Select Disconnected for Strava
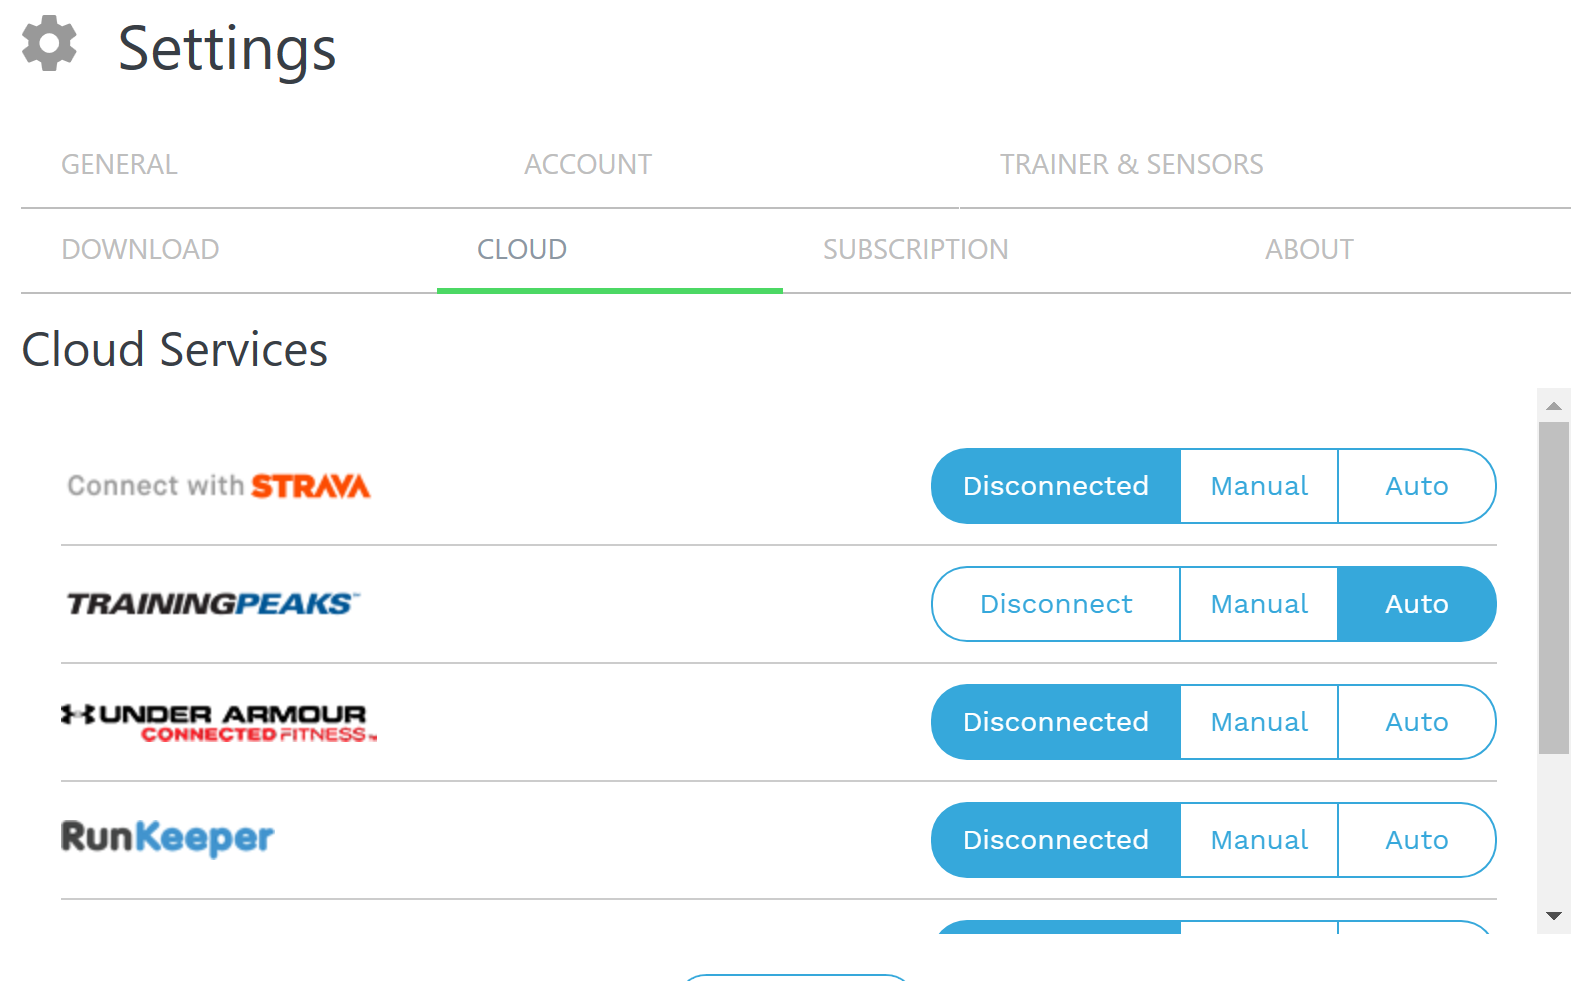This screenshot has width=1592, height=981. pyautogui.click(x=1056, y=486)
